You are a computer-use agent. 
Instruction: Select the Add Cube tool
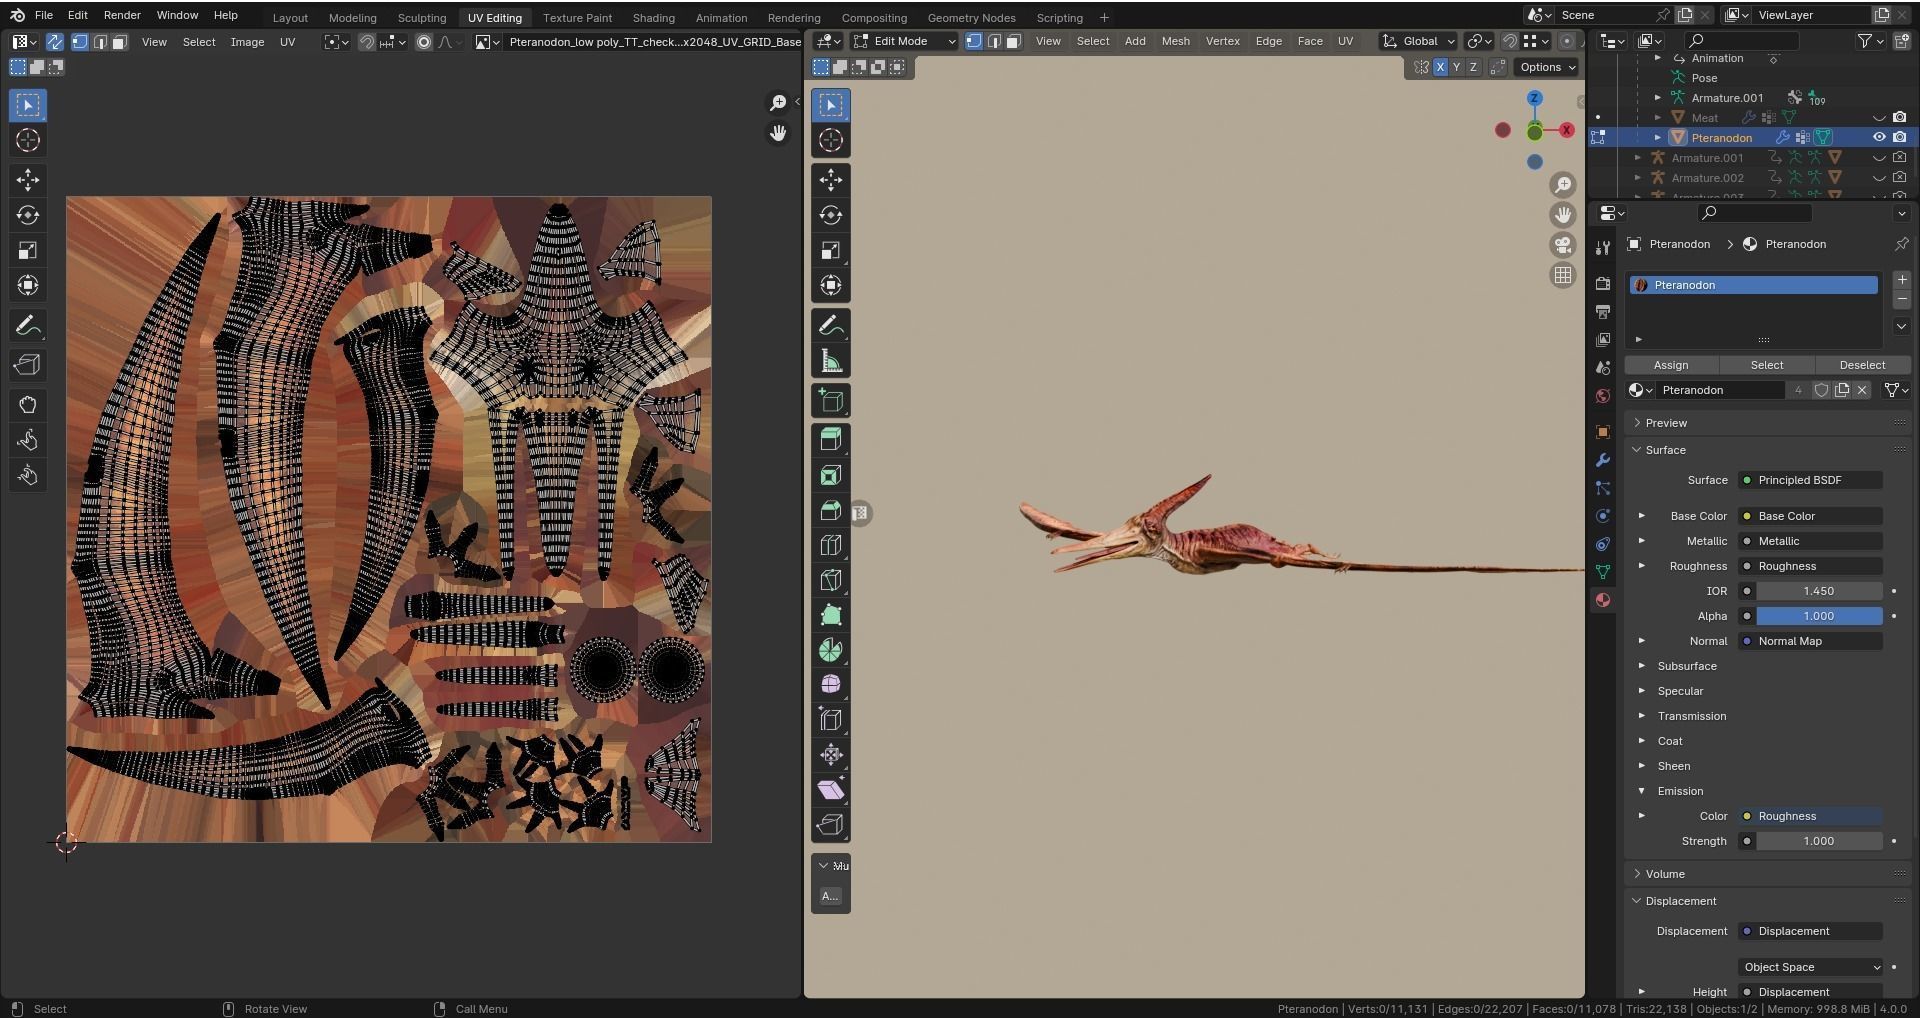tap(831, 402)
